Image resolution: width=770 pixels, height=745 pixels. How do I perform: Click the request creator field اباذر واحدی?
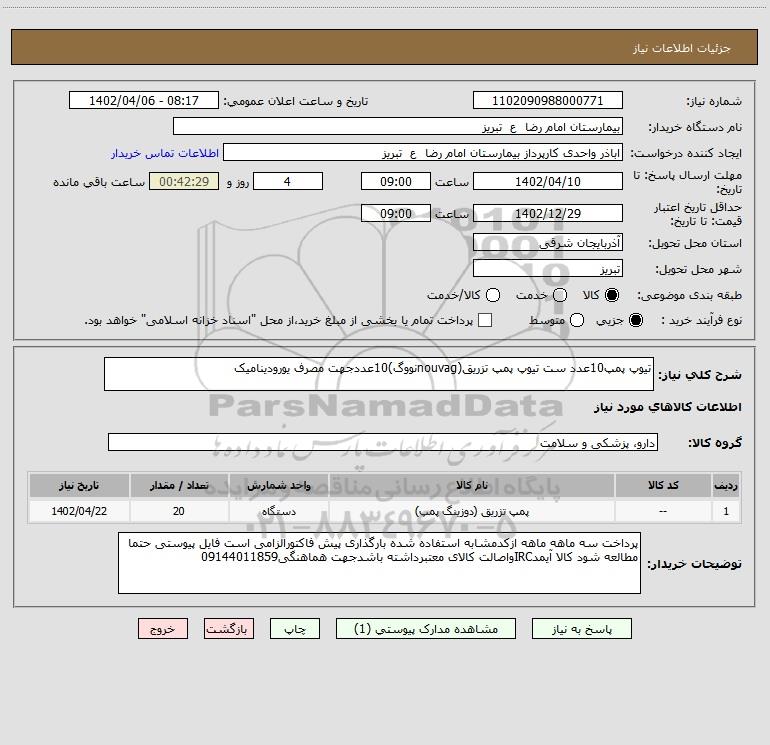click(x=423, y=153)
